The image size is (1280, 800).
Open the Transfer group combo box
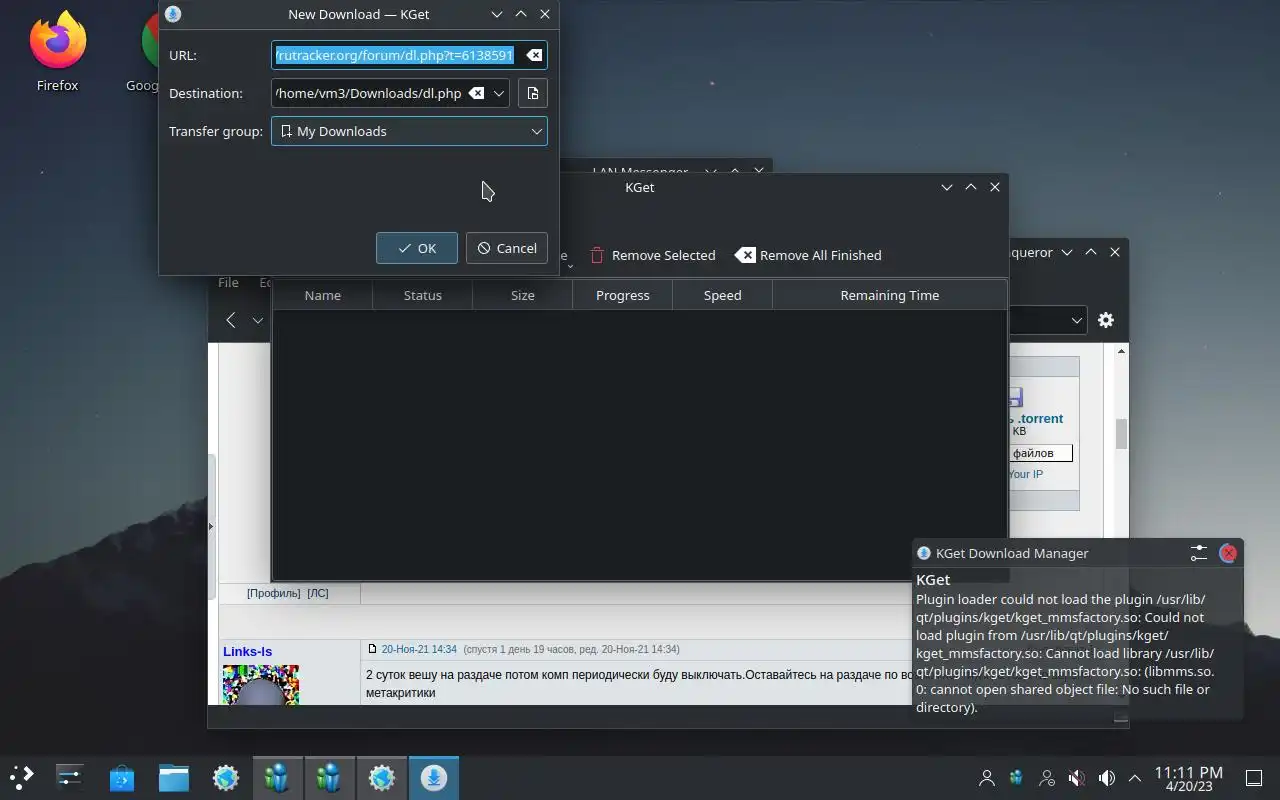[409, 131]
